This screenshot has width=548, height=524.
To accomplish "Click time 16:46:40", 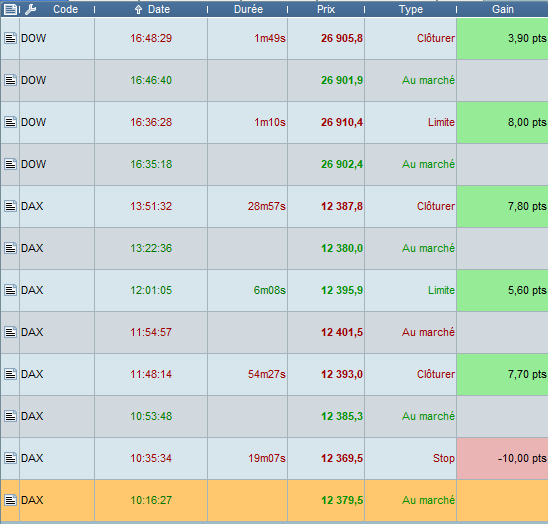I will coord(151,80).
